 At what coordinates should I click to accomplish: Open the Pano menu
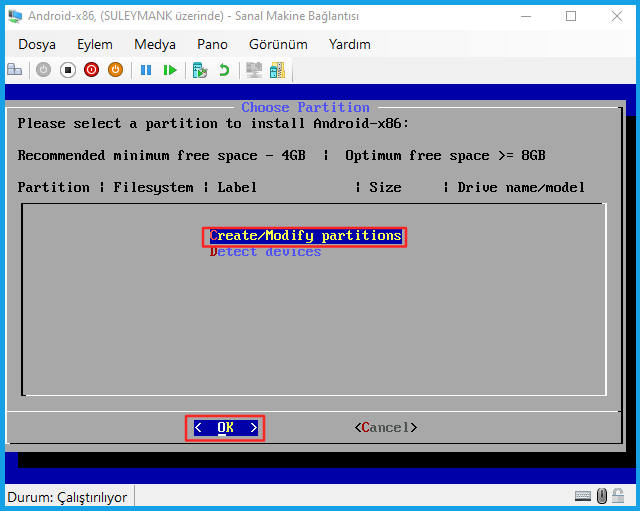pos(212,44)
